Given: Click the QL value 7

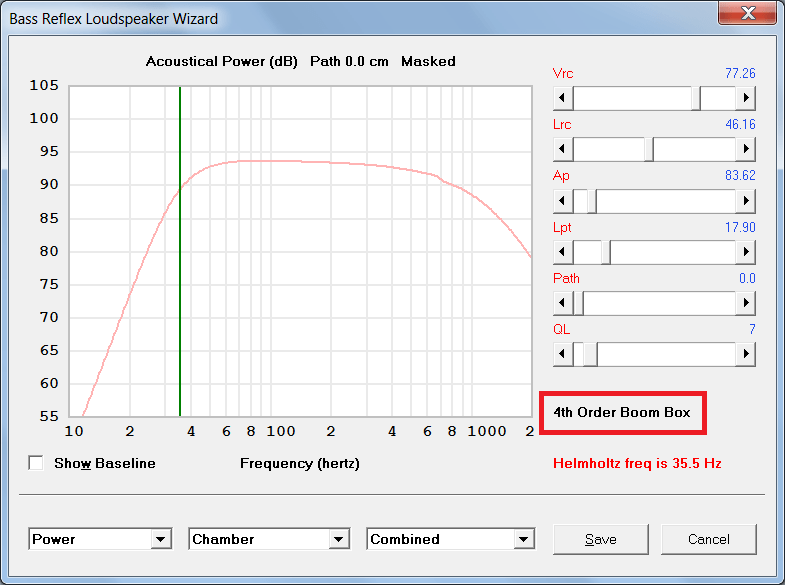Looking at the screenshot, I should [x=752, y=329].
